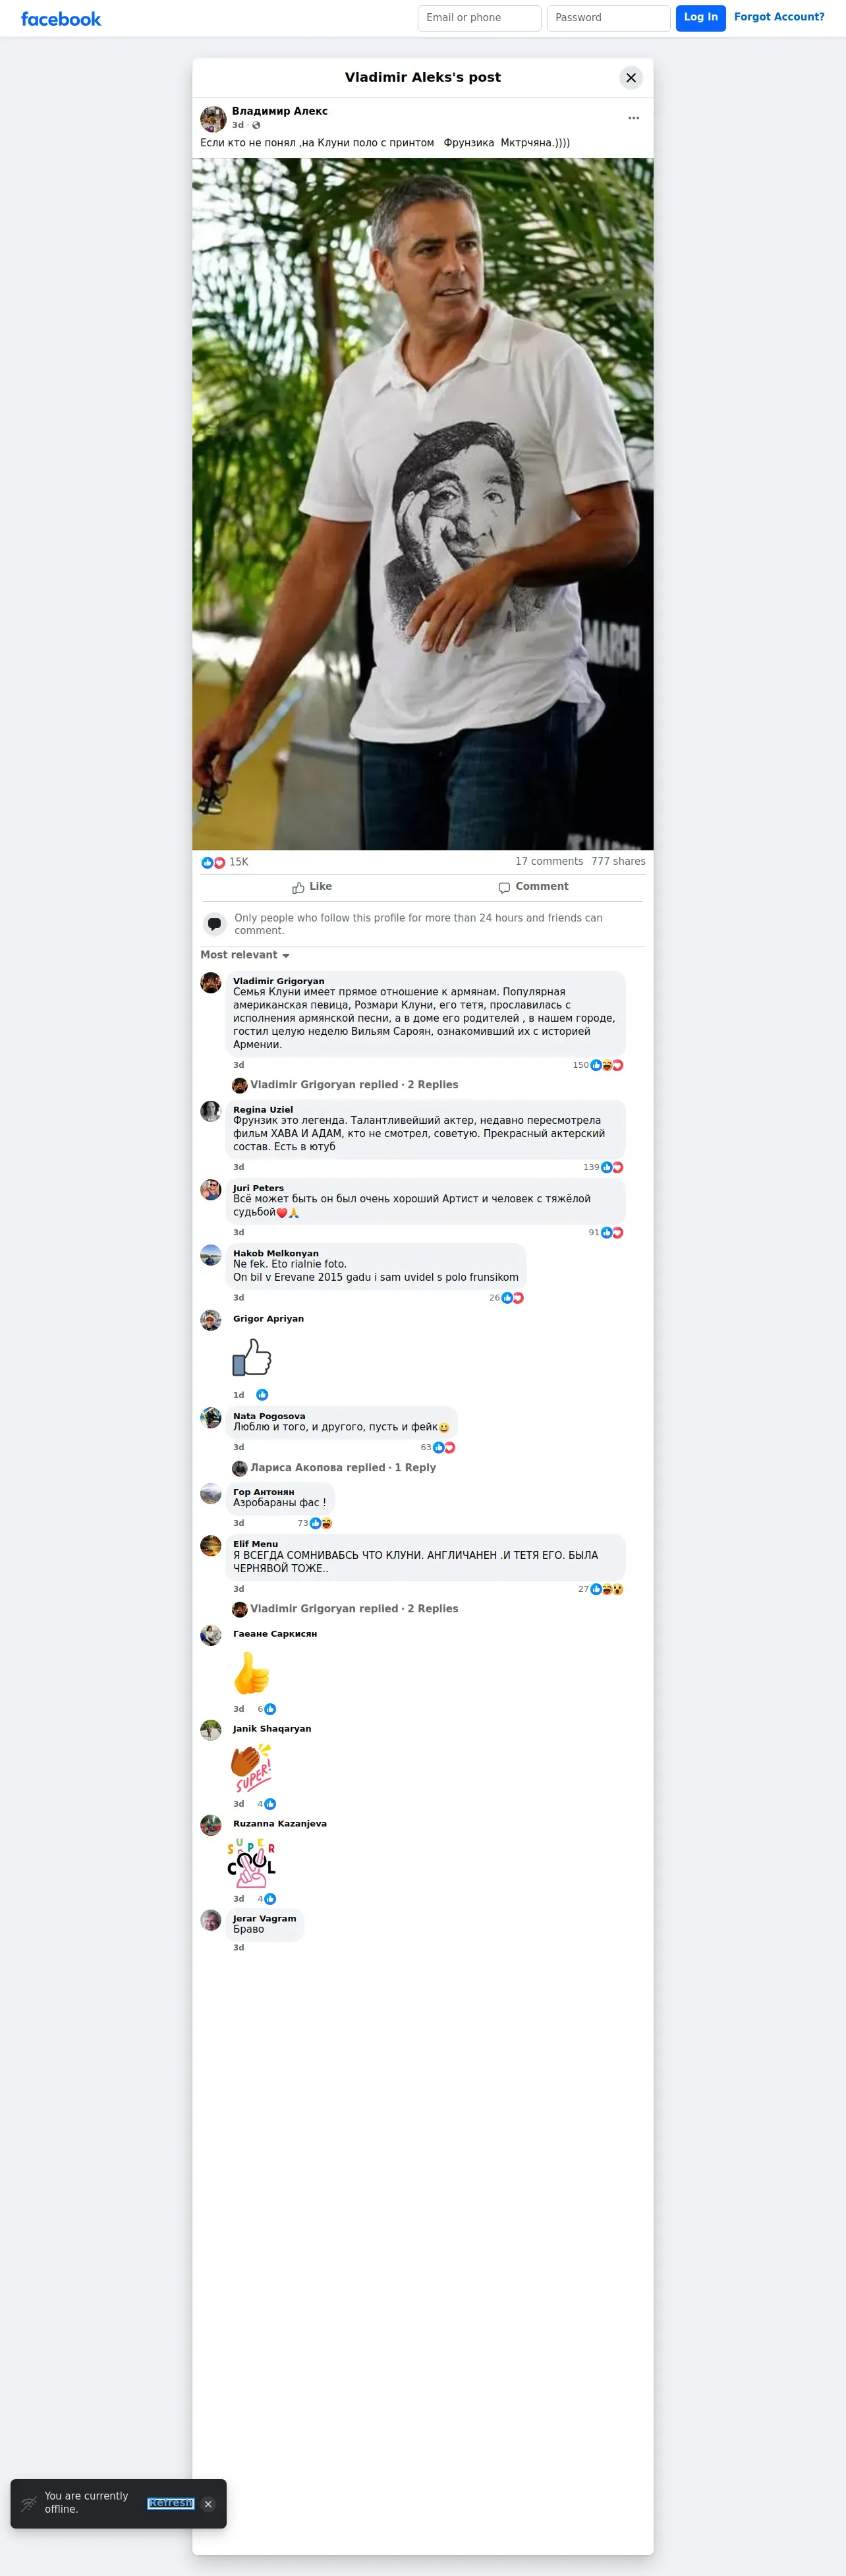The image size is (846, 2576).
Task: Dismiss the offline notification toast
Action: click(x=208, y=2504)
